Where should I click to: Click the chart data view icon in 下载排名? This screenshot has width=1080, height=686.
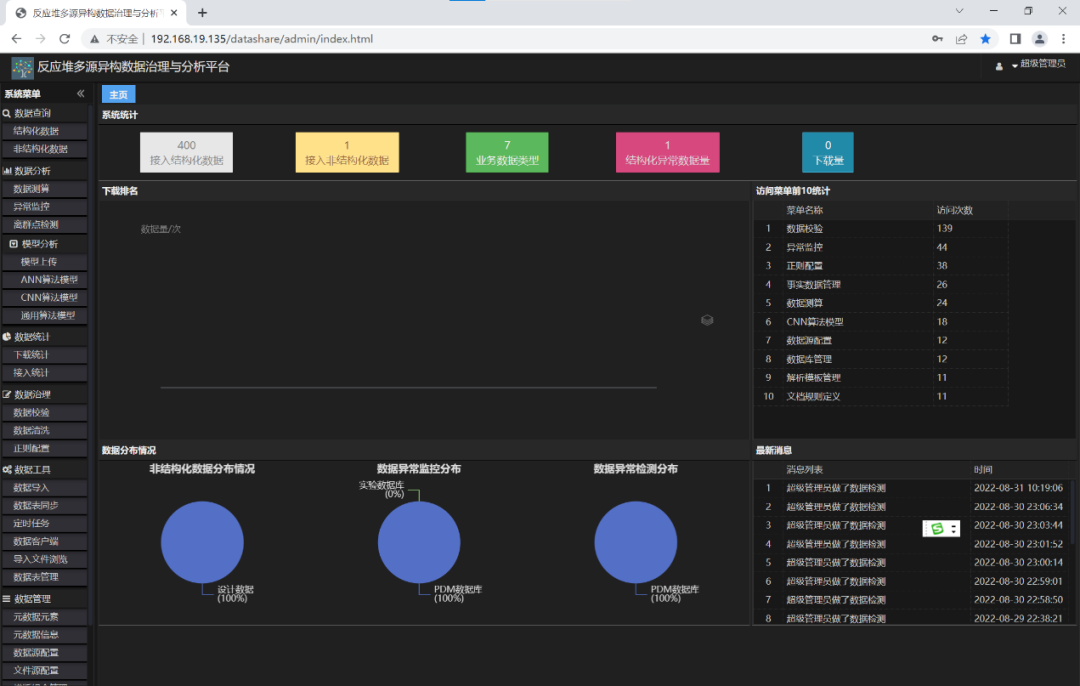point(707,320)
